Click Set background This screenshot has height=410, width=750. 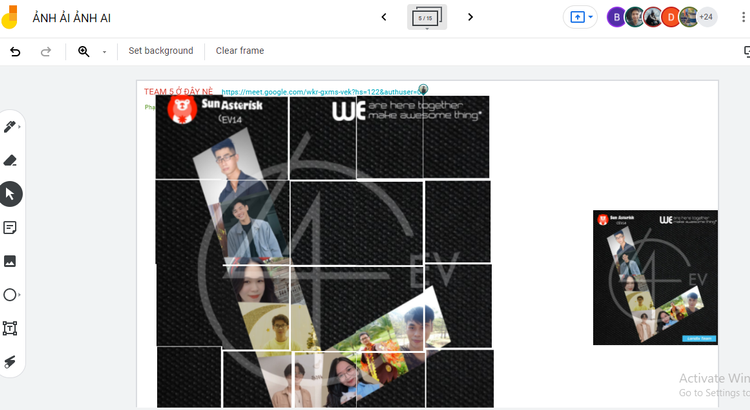[161, 51]
